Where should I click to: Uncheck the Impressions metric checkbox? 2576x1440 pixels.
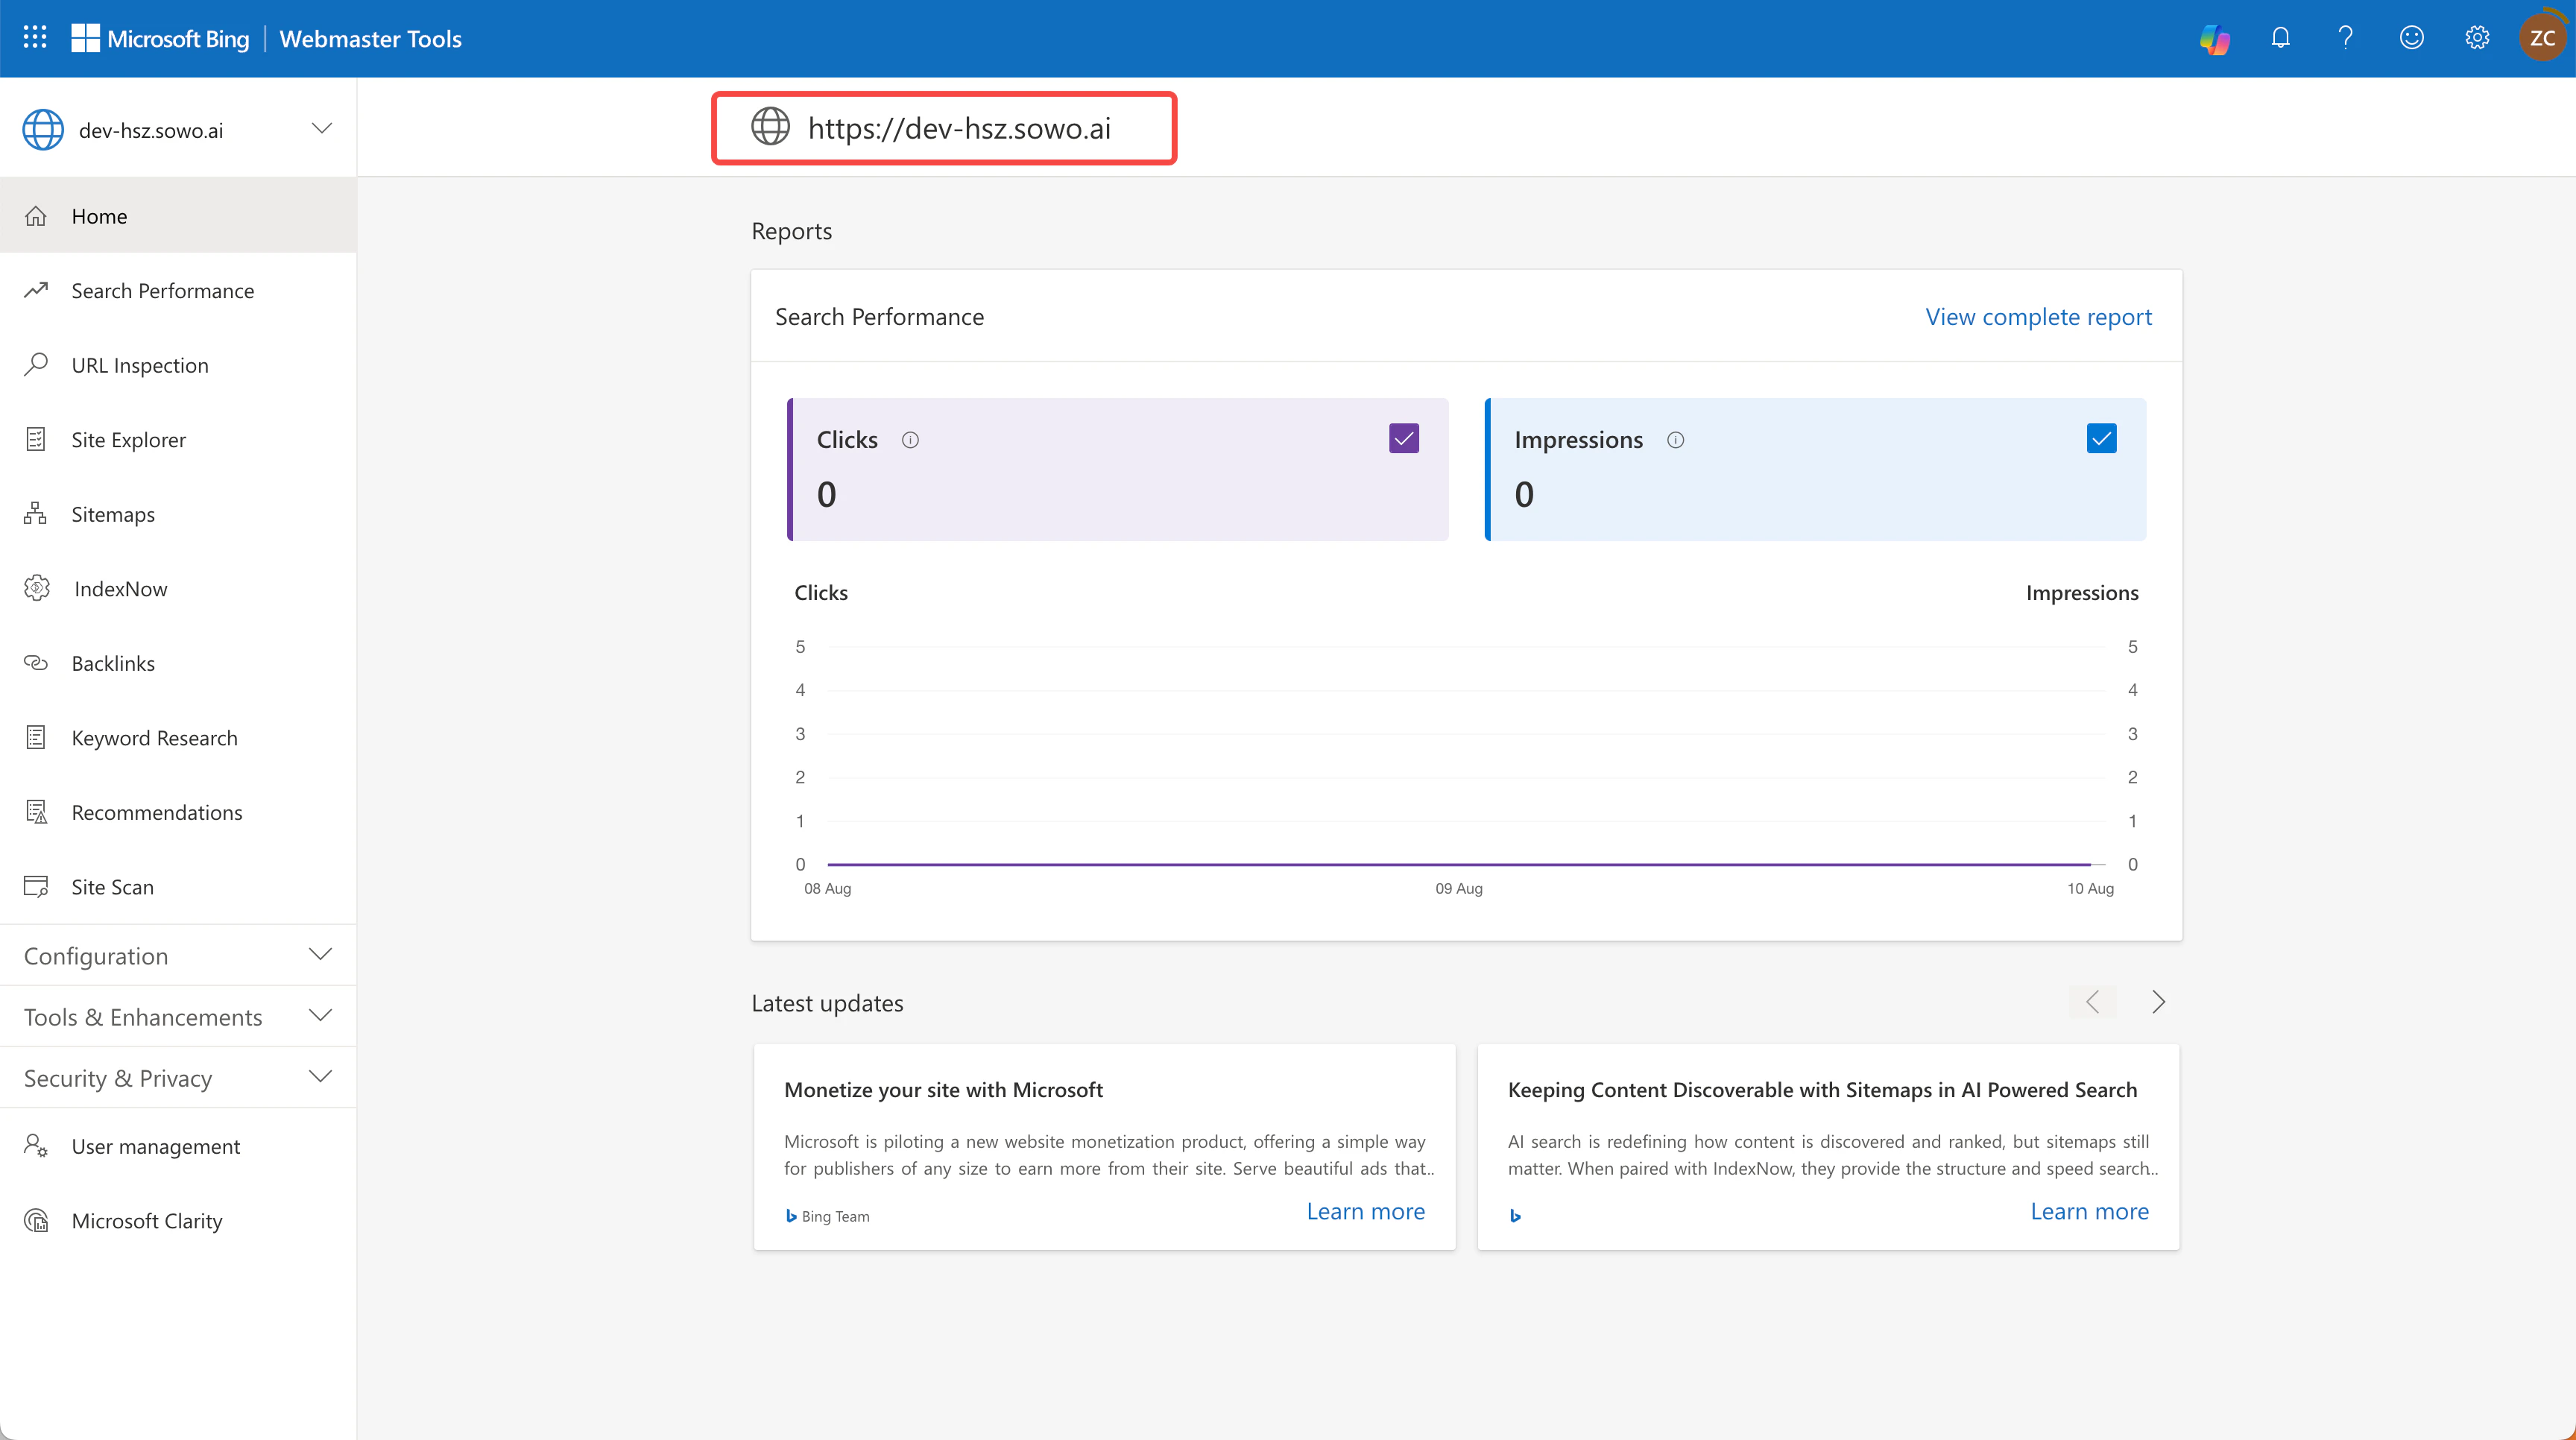(x=2101, y=439)
